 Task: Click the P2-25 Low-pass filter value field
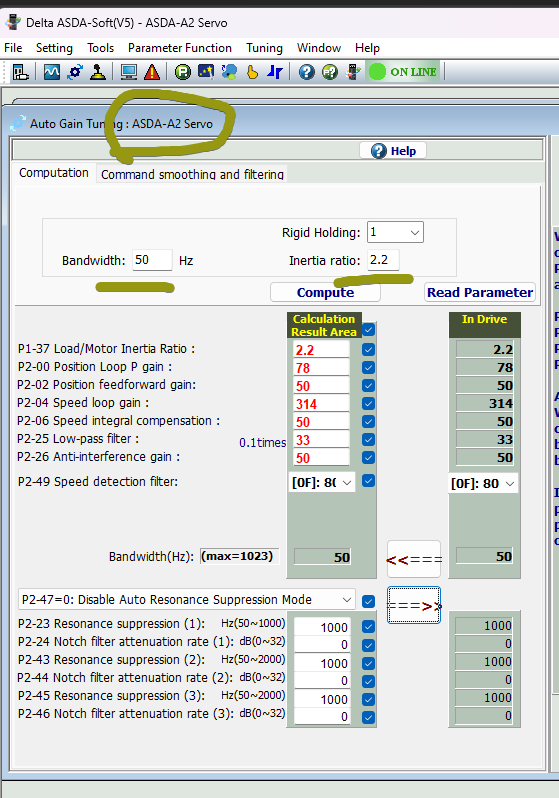click(322, 440)
